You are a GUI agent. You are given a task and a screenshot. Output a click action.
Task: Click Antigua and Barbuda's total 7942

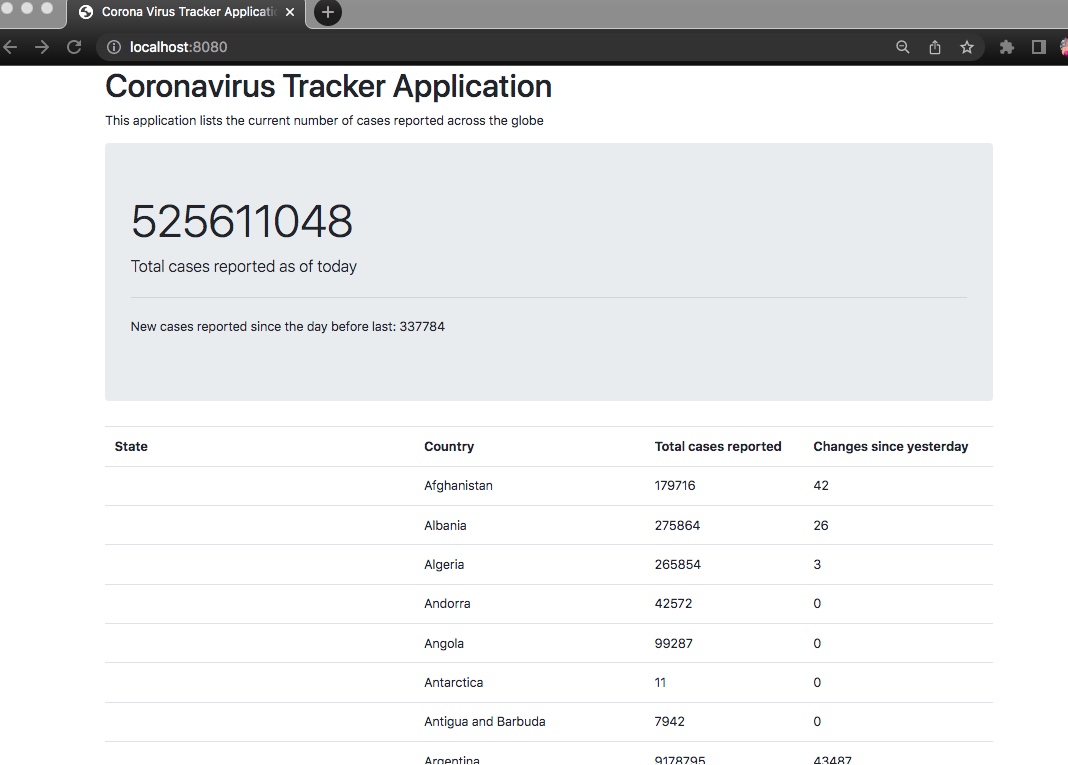[x=670, y=721]
